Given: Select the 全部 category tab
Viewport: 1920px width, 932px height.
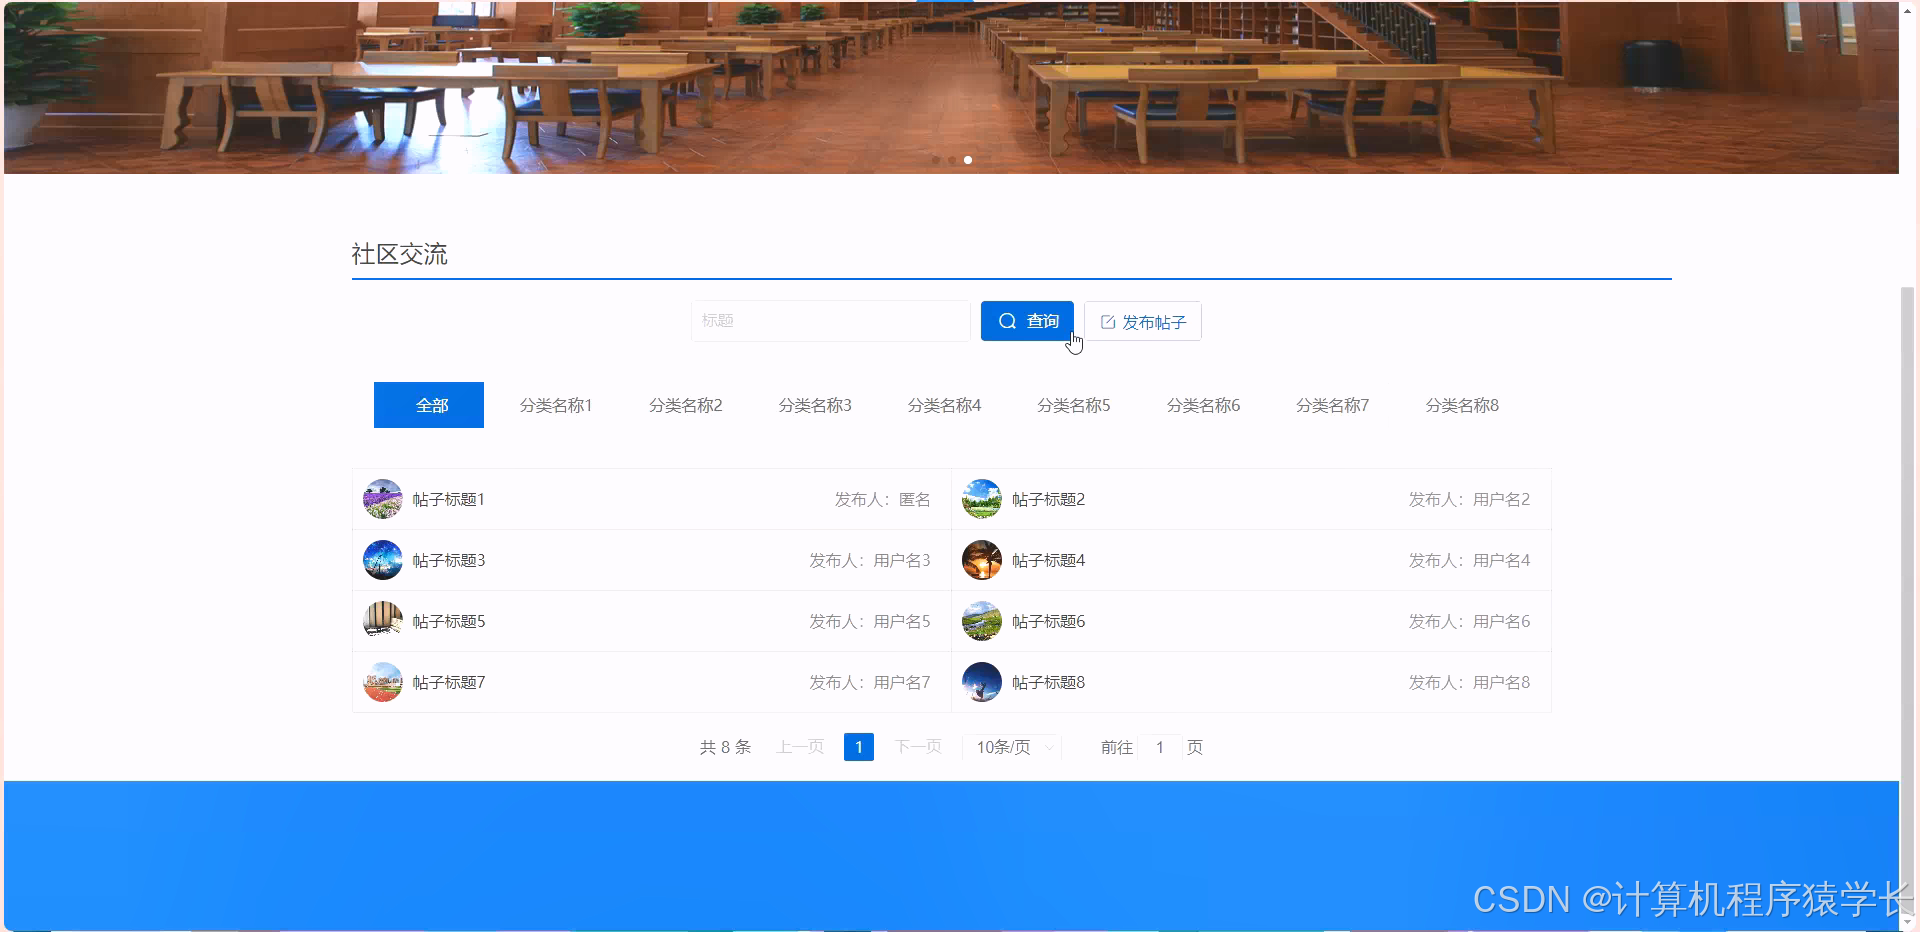Looking at the screenshot, I should [x=428, y=405].
